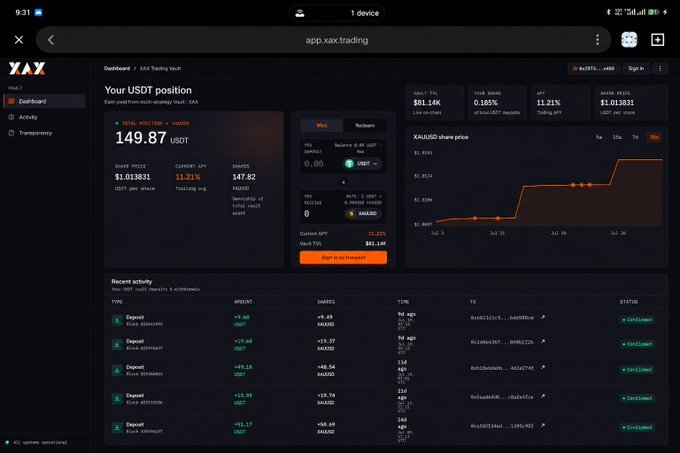
Task: Open Activity in the sidebar
Action: (x=28, y=117)
